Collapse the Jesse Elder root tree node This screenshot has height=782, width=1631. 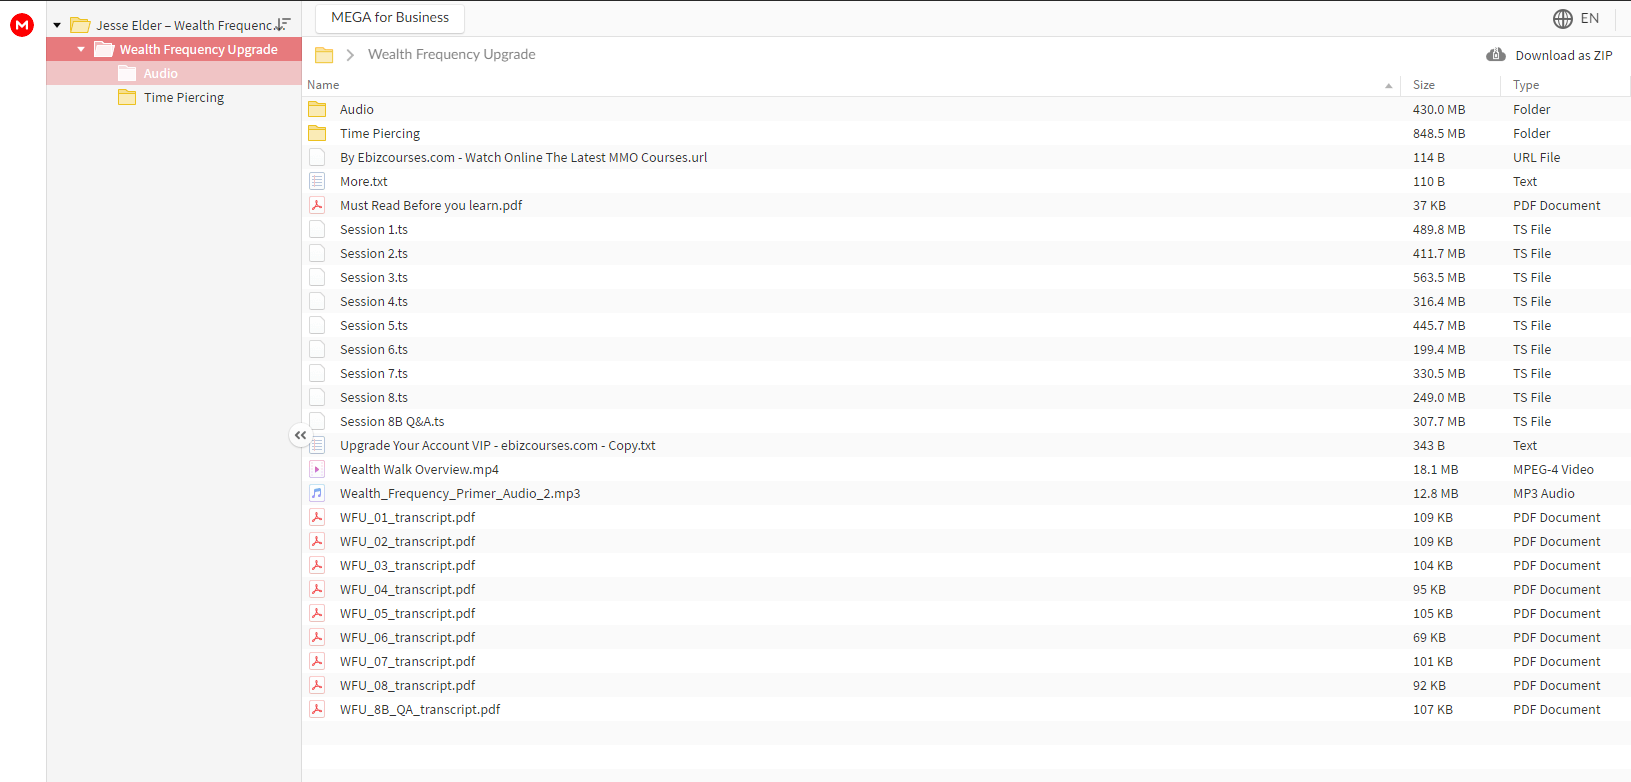point(57,25)
